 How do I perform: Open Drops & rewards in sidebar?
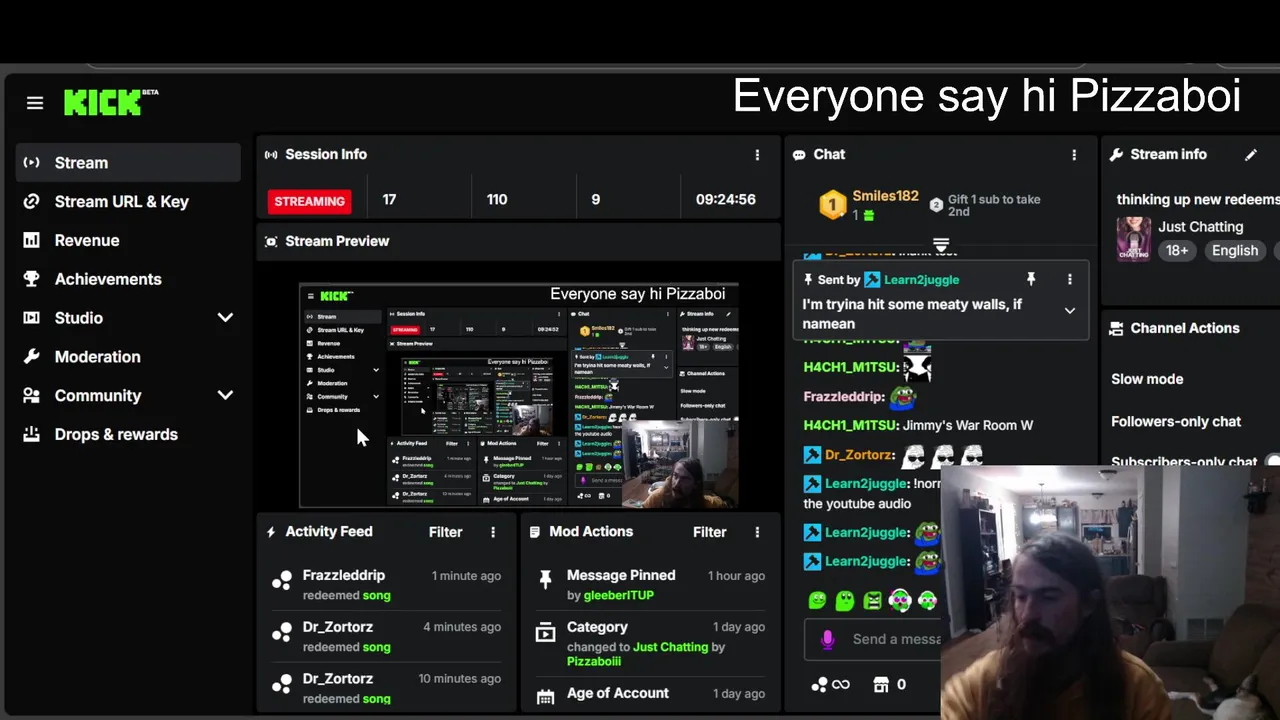128,434
